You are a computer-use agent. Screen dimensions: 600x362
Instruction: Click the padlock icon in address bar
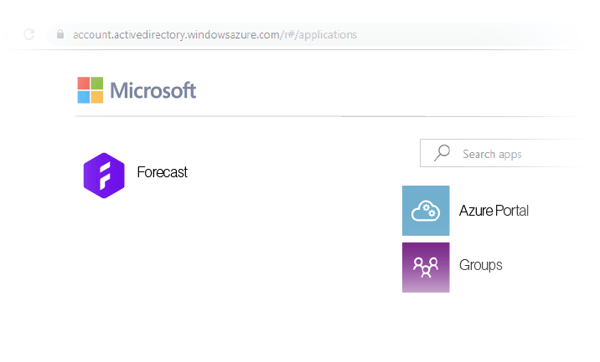tap(60, 34)
